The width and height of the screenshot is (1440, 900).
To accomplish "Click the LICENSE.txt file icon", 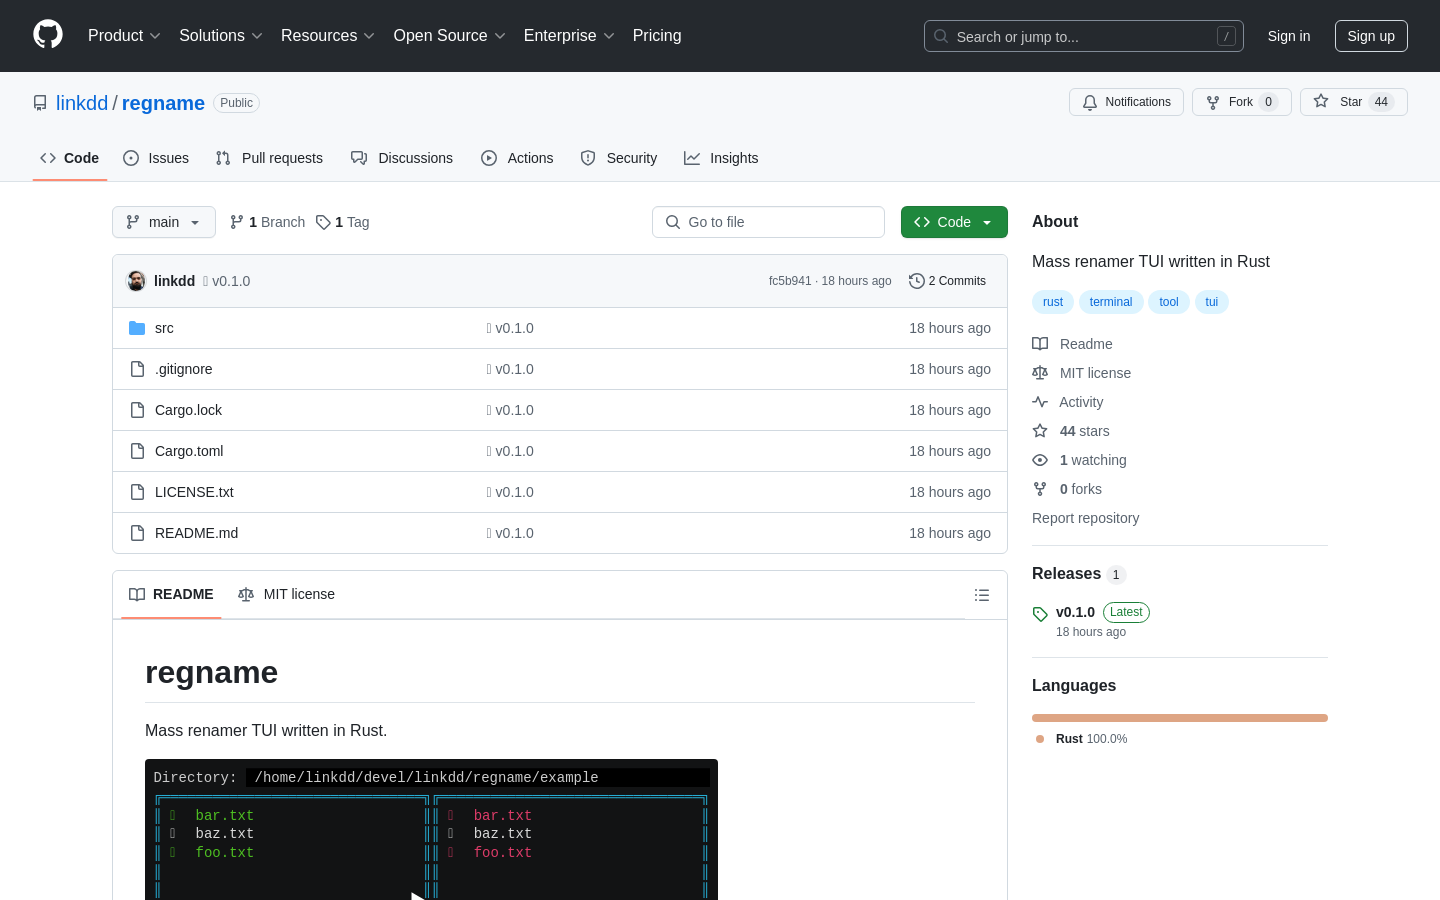I will click(x=137, y=492).
